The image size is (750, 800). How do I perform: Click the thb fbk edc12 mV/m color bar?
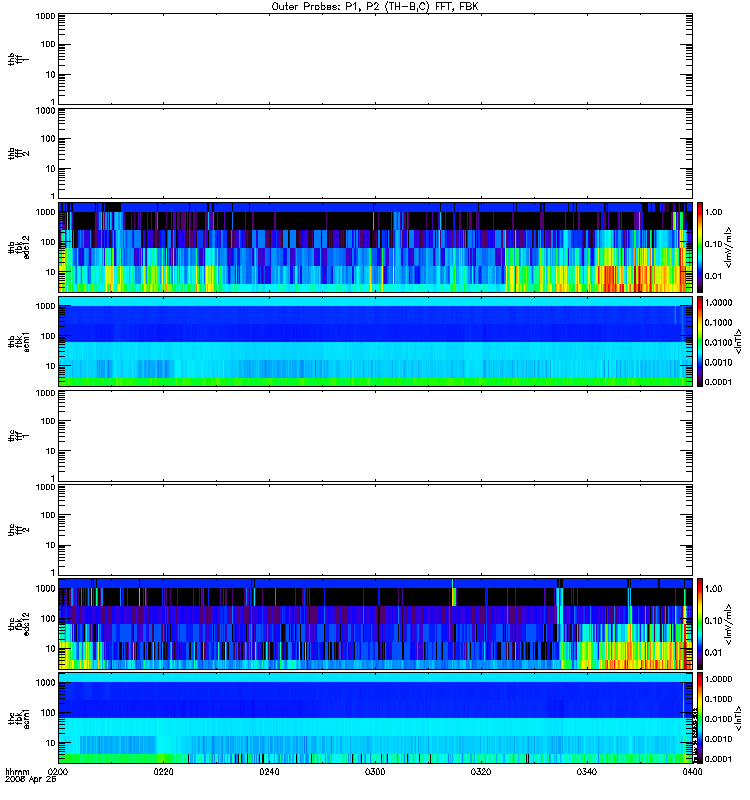[700, 247]
